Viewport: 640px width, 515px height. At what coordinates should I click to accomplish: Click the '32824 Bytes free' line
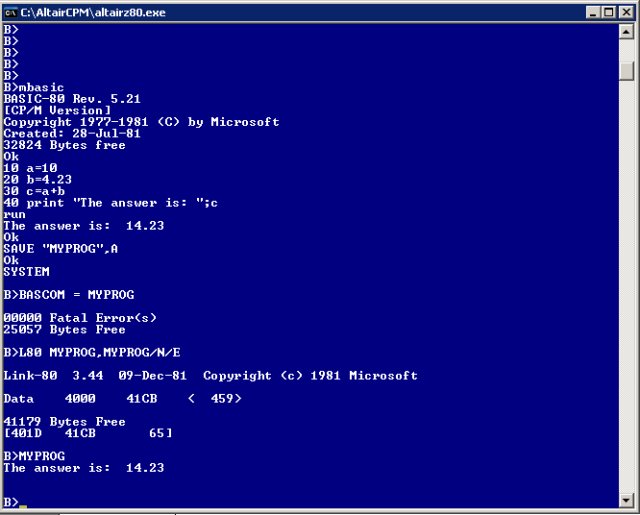(x=64, y=145)
